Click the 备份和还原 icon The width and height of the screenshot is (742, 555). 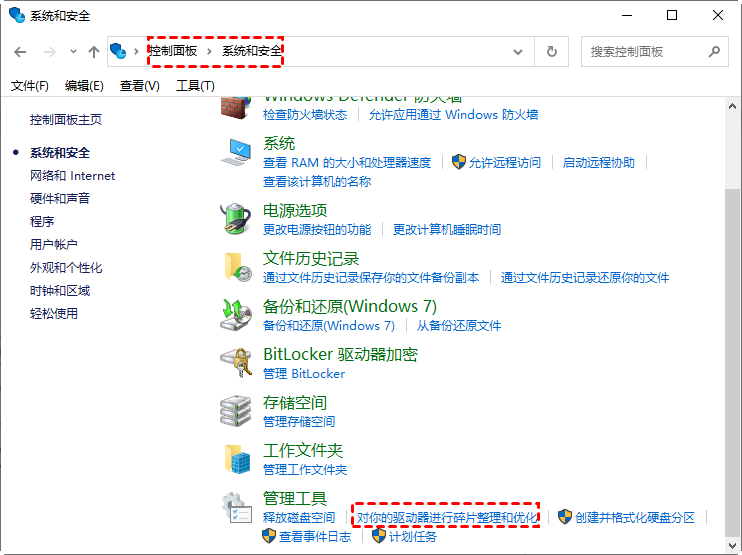click(x=237, y=314)
